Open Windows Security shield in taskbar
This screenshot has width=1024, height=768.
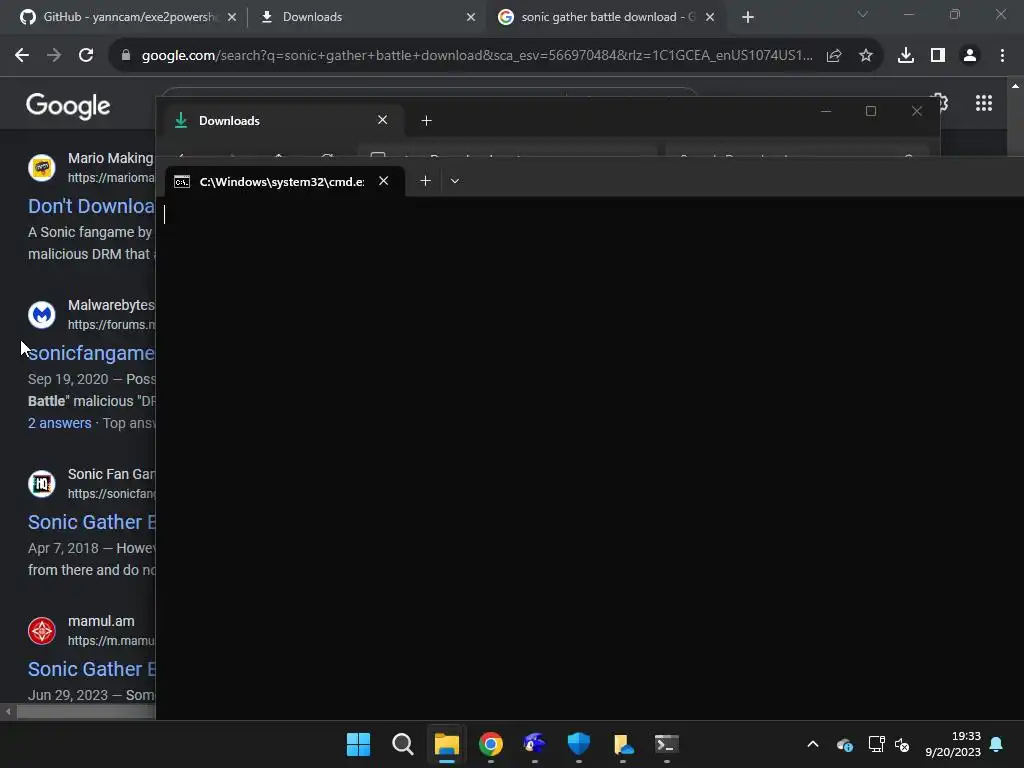click(x=579, y=744)
